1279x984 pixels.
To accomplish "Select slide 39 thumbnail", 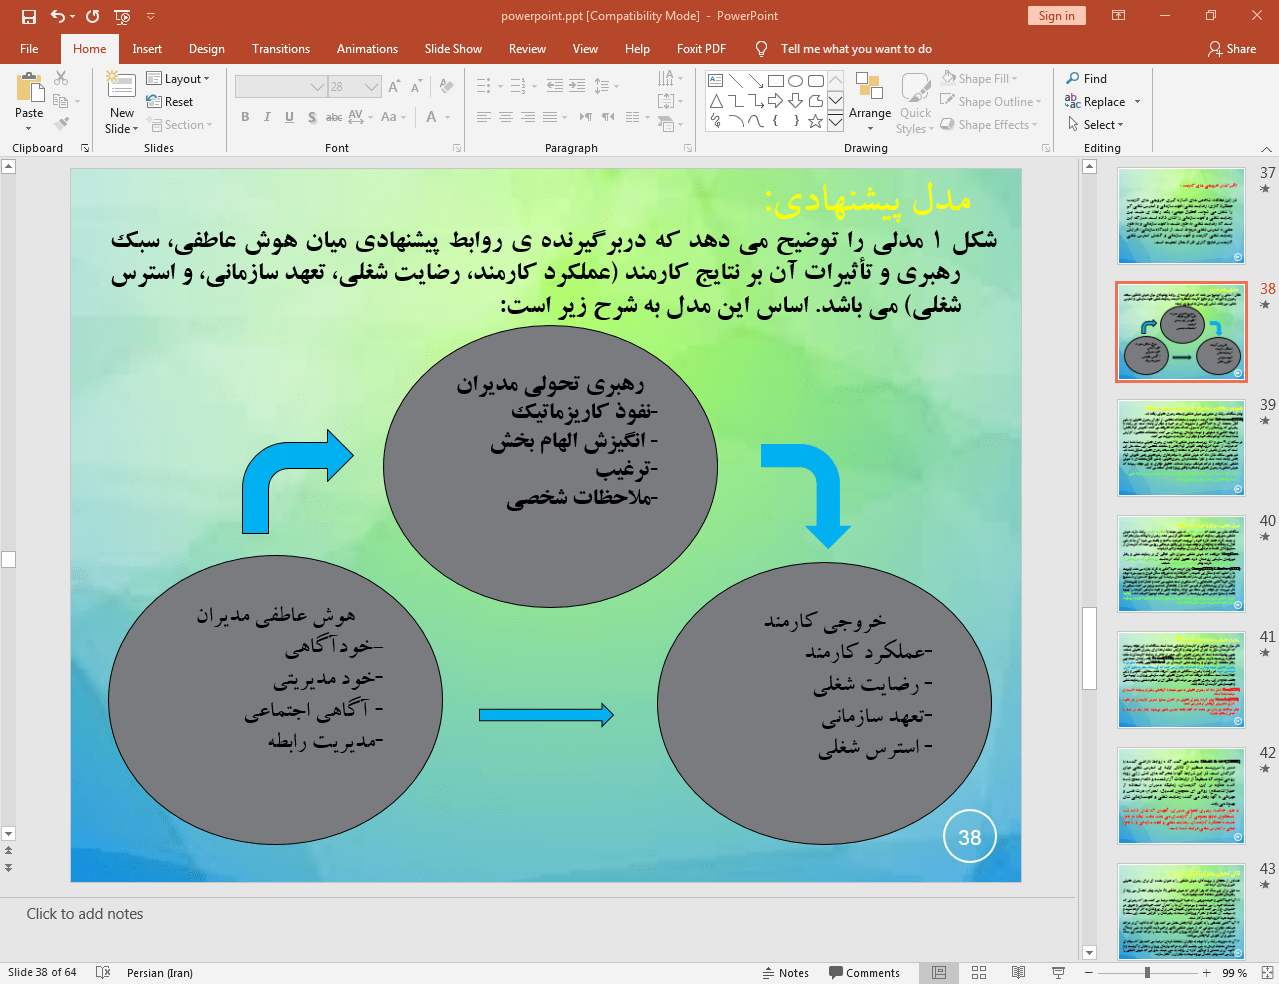I will (x=1181, y=448).
